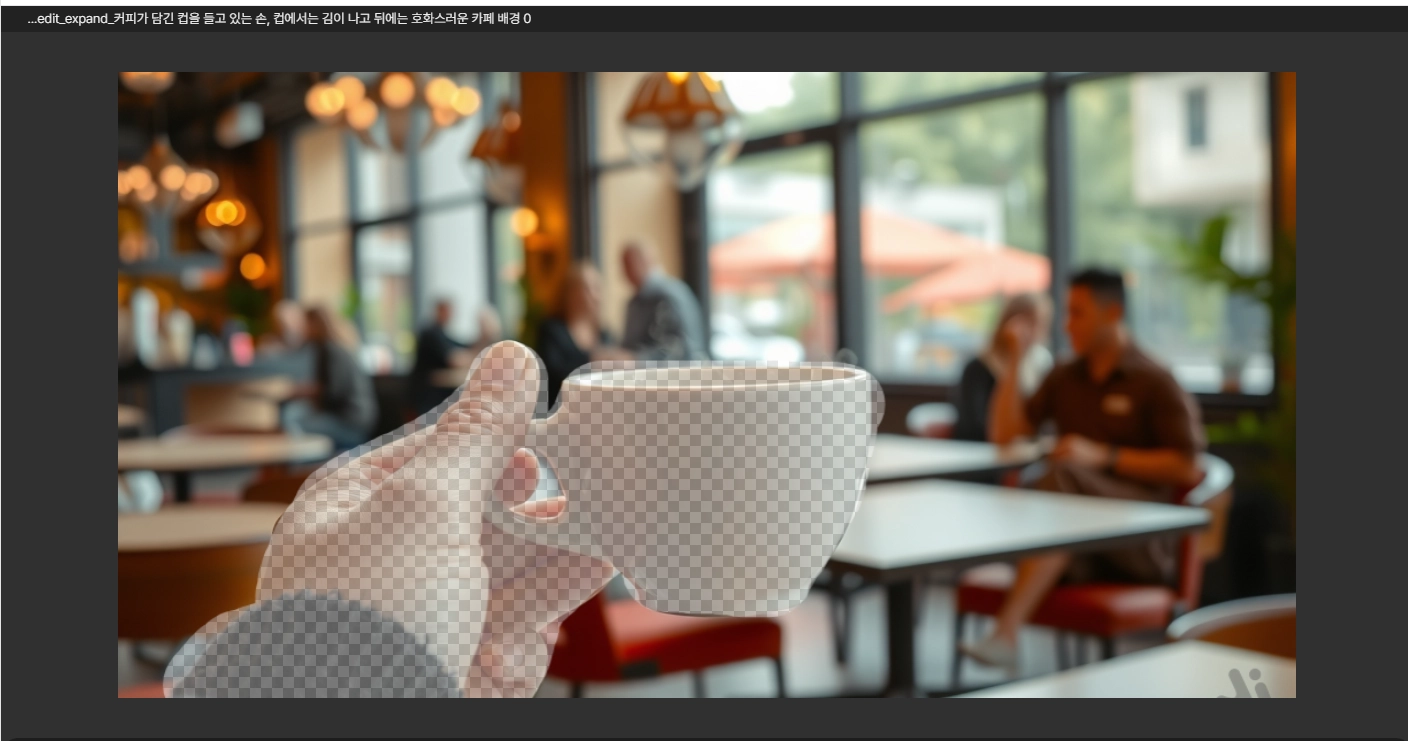Click the glowing orange lamp on the left
Image resolution: width=1408 pixels, height=741 pixels.
(x=225, y=213)
